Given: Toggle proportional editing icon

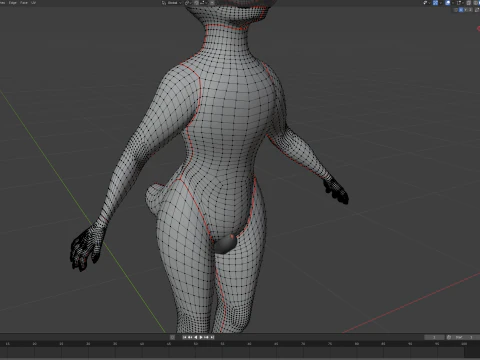Looking at the screenshot, I should (212, 3).
